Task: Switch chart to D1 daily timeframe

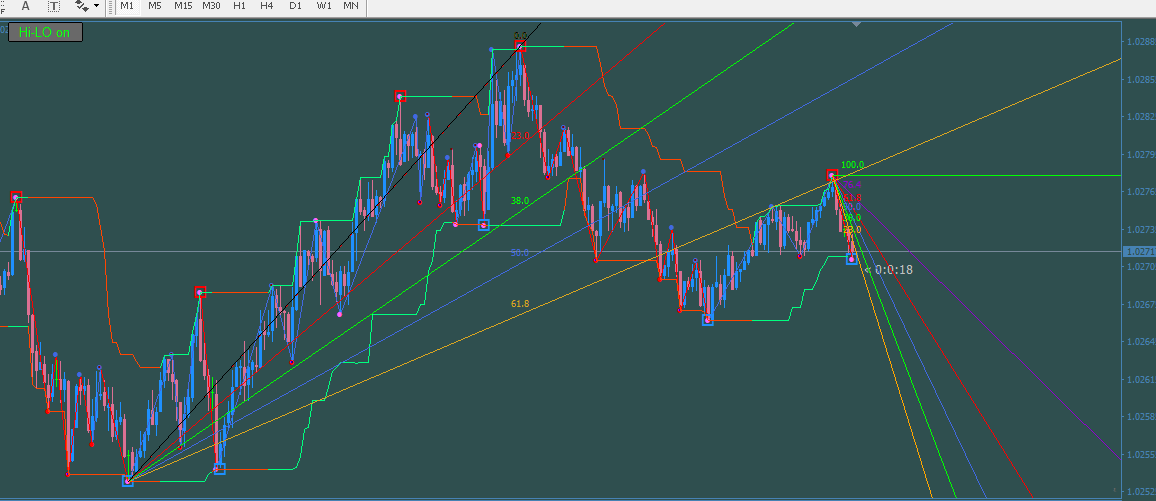Action: [296, 6]
